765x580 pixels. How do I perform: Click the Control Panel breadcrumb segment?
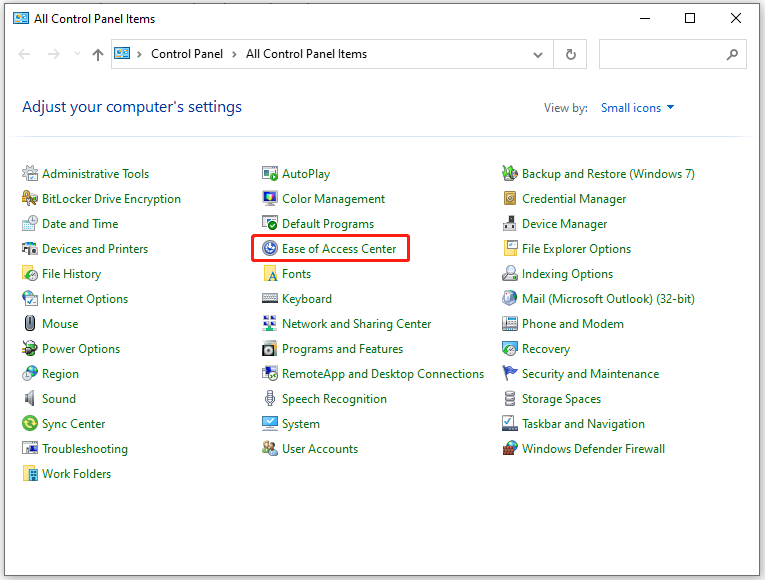[189, 54]
